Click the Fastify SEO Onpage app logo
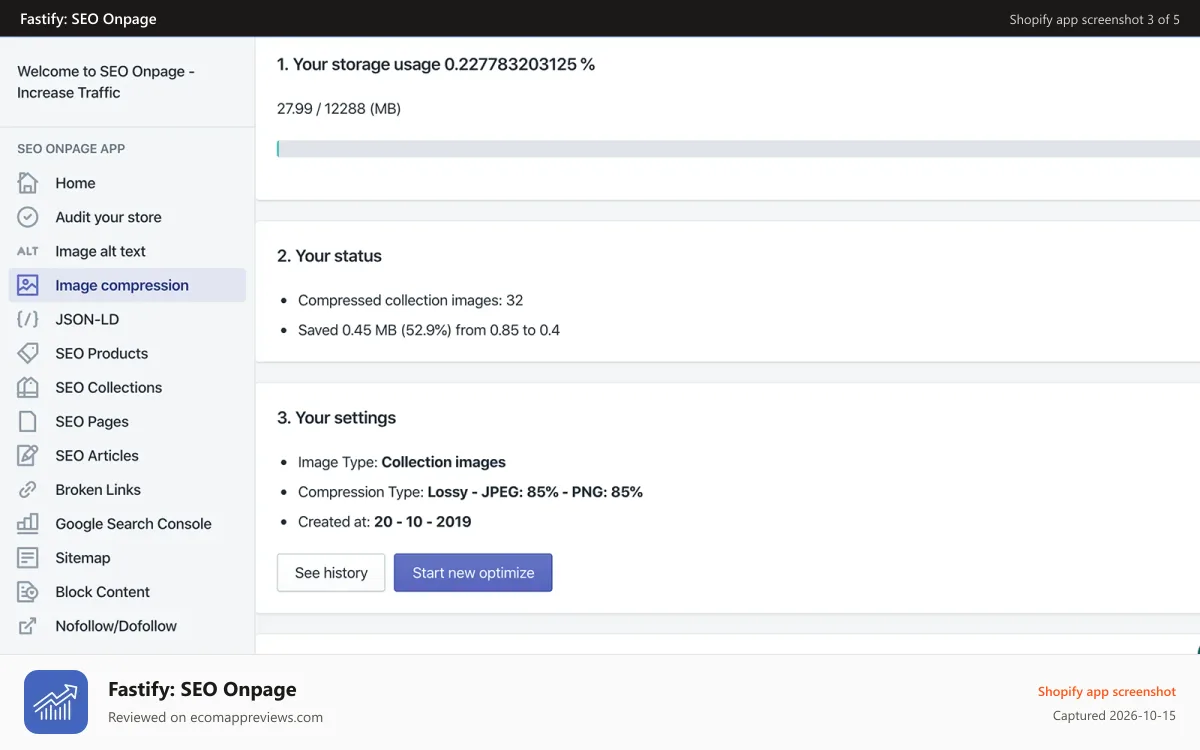1200x750 pixels. 56,702
